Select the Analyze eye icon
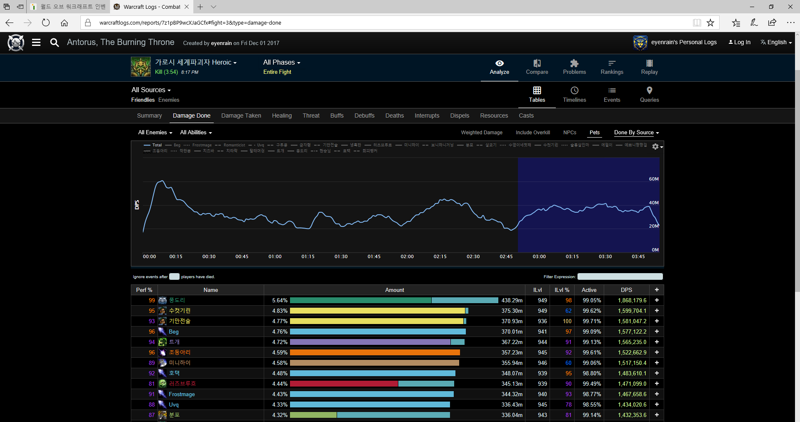This screenshot has height=422, width=800. pos(499,63)
